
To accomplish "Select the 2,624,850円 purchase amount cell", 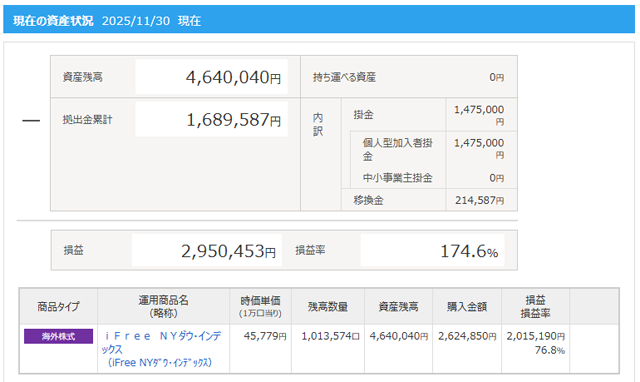I will click(467, 336).
